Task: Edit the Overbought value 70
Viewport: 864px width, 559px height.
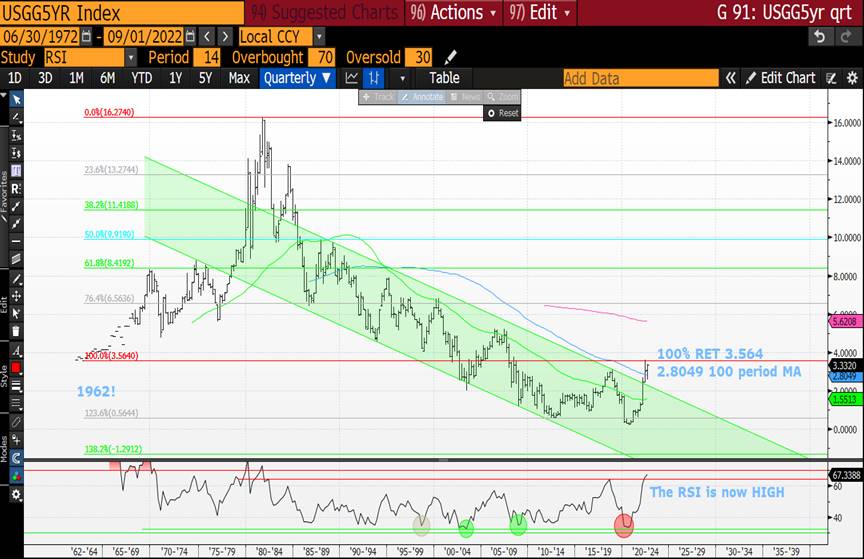Action: tap(321, 57)
